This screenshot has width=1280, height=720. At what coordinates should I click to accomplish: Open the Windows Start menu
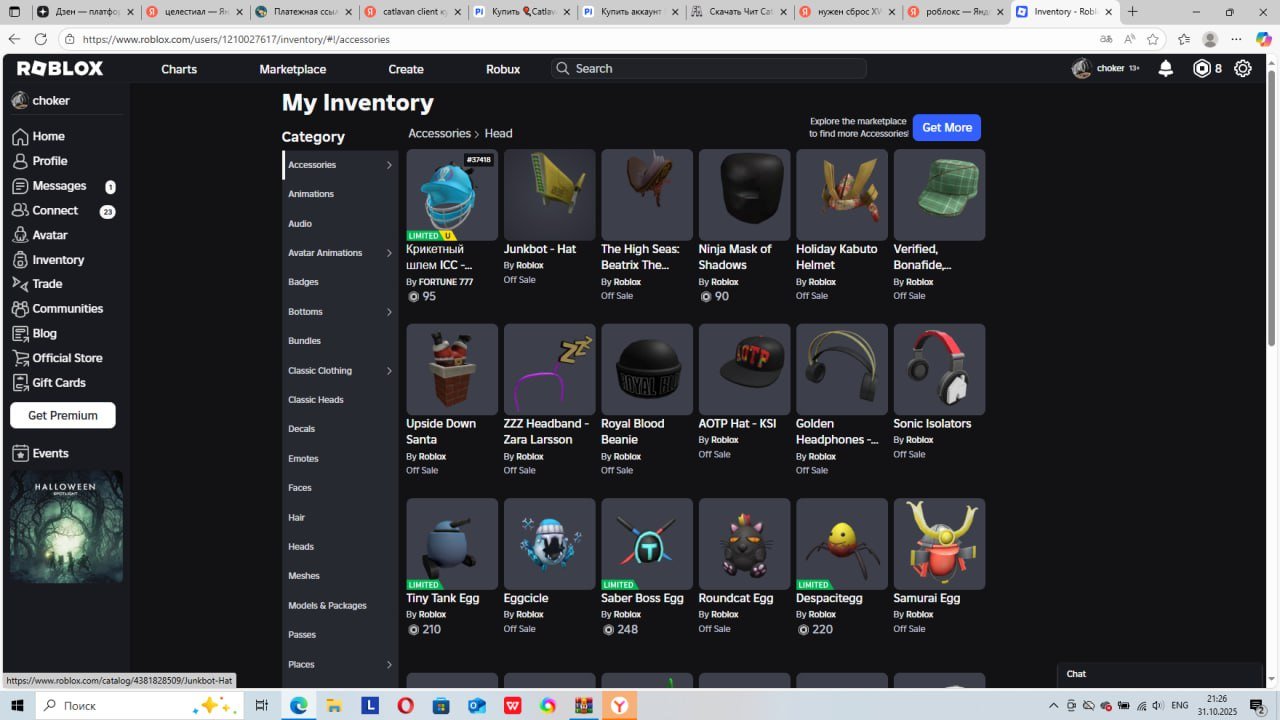(x=17, y=705)
